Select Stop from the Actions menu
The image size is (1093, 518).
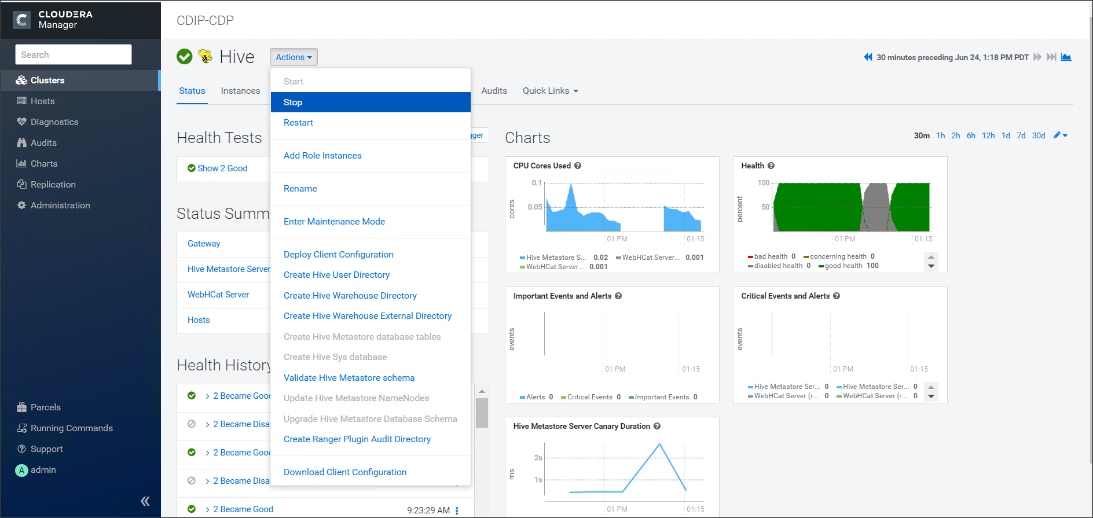pos(371,102)
